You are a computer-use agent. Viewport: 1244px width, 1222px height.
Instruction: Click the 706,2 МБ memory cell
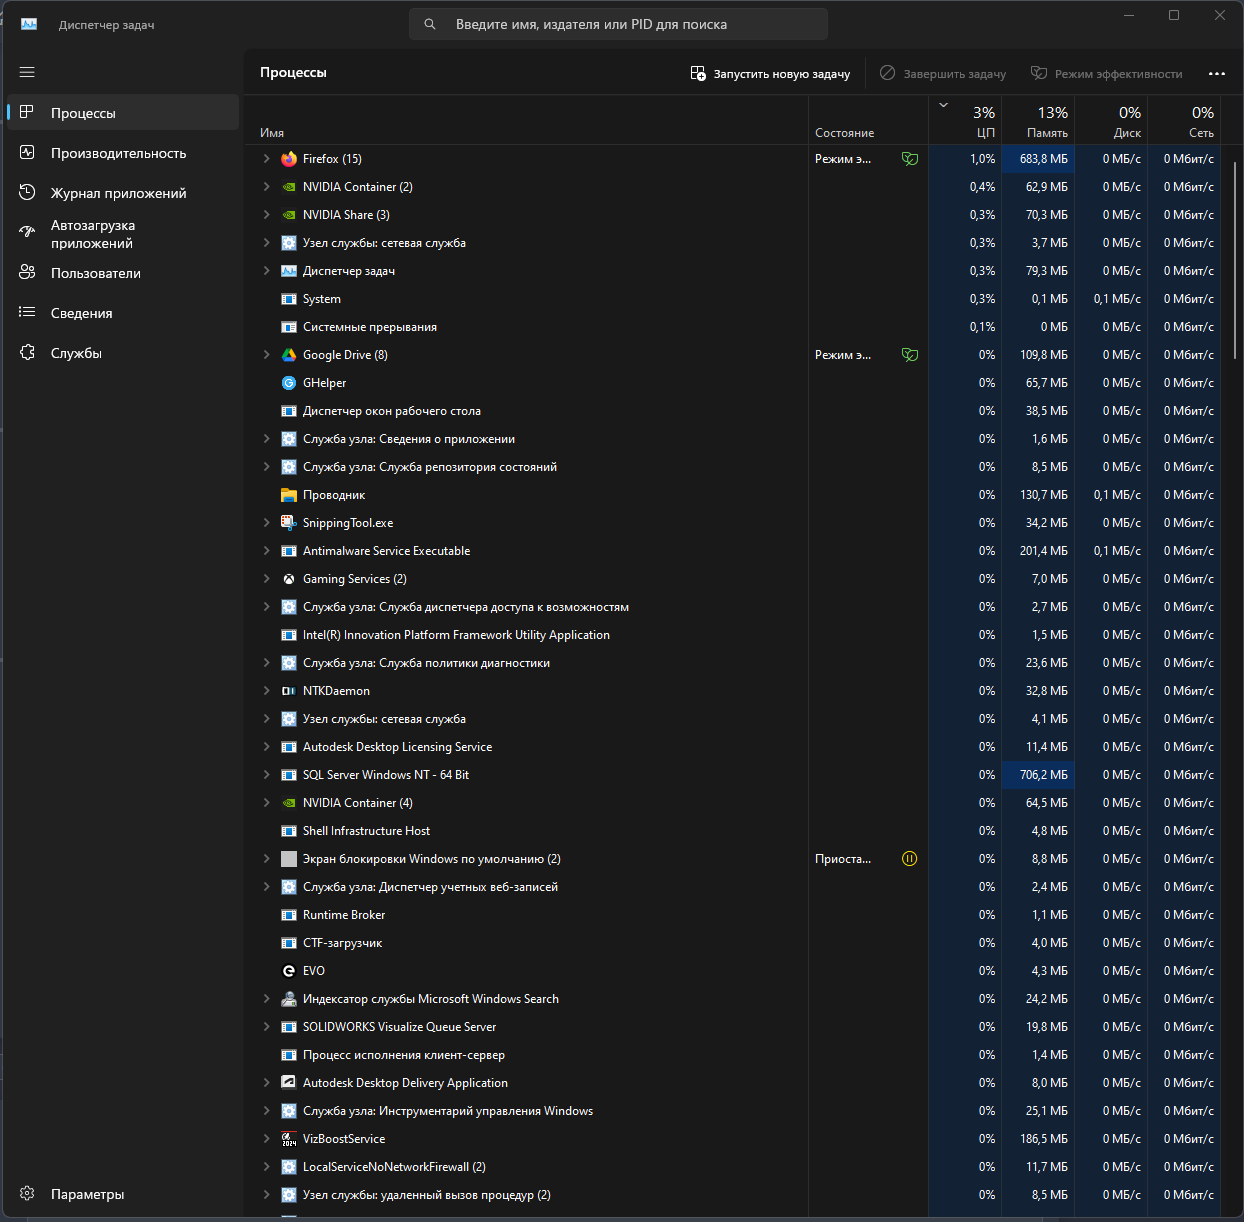point(1038,775)
